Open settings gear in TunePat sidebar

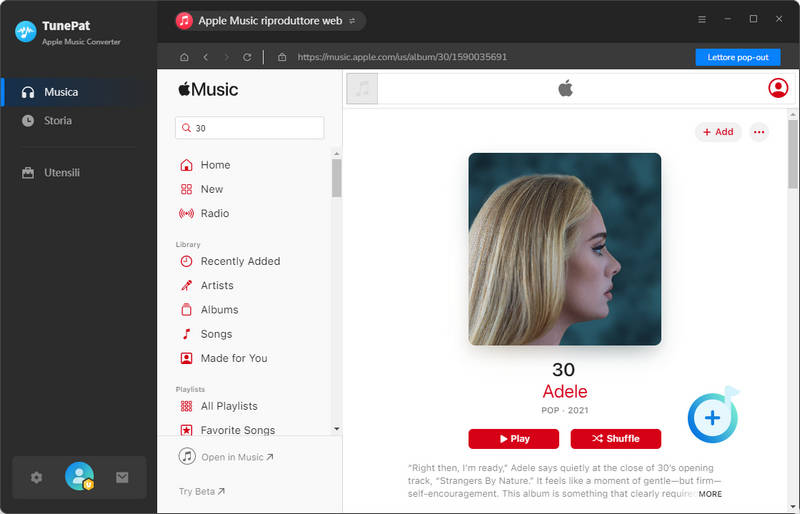36,477
